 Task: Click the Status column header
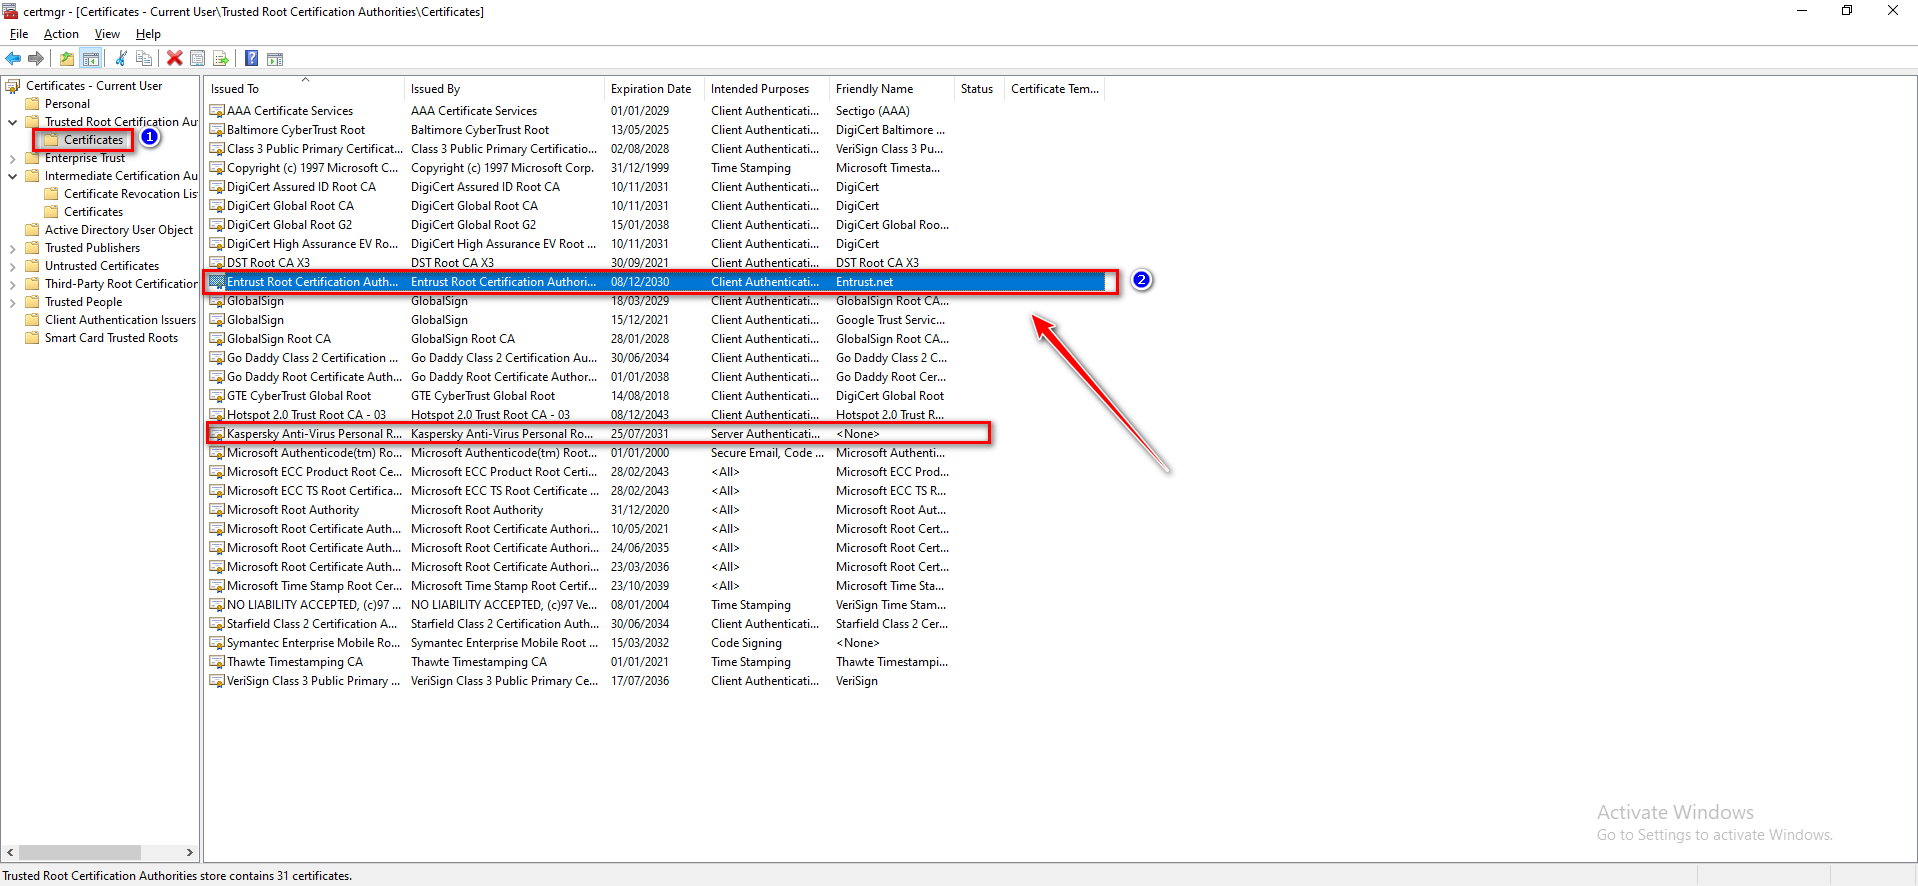[x=979, y=89]
